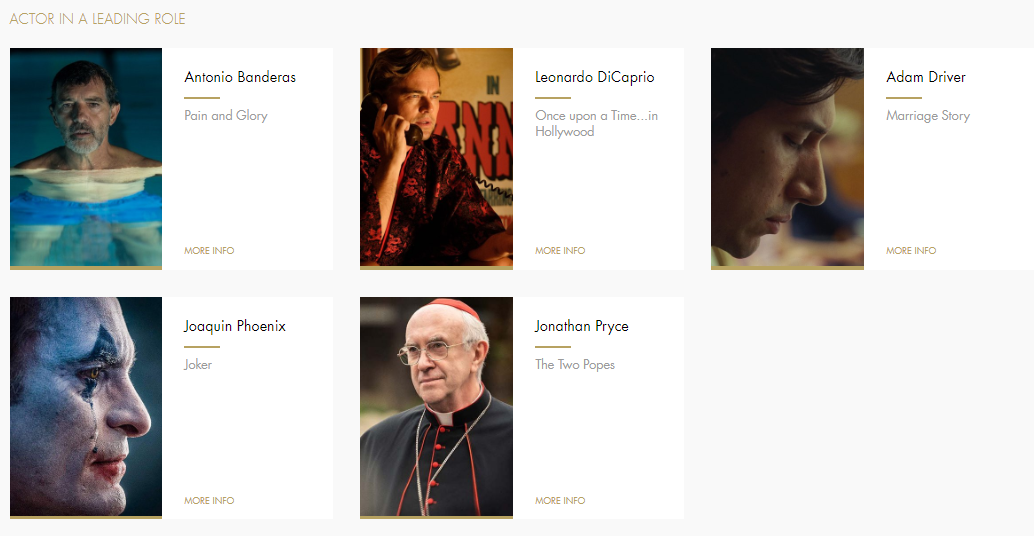
Task: Open More Info for Antonio Banderas
Action: tap(209, 251)
